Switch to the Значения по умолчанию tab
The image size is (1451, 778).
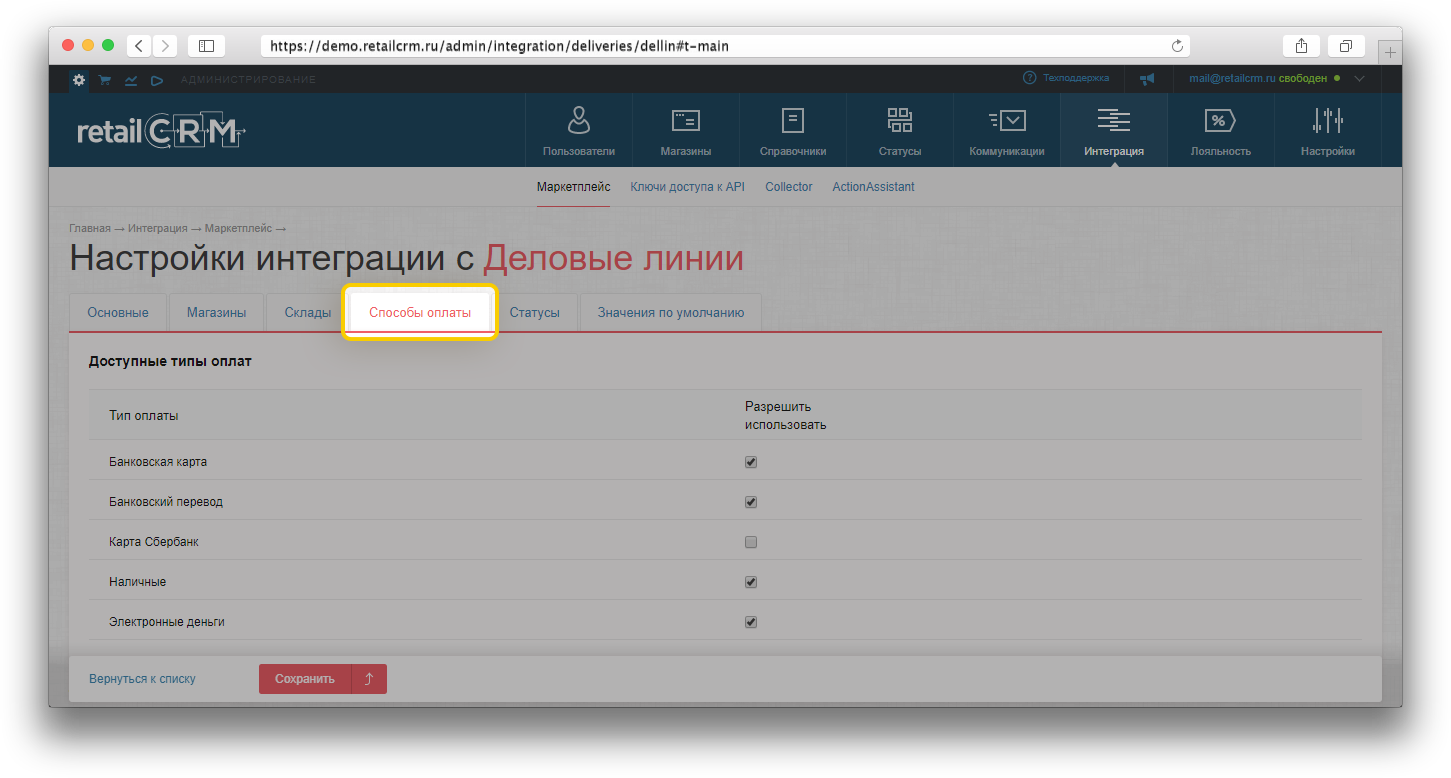point(671,312)
